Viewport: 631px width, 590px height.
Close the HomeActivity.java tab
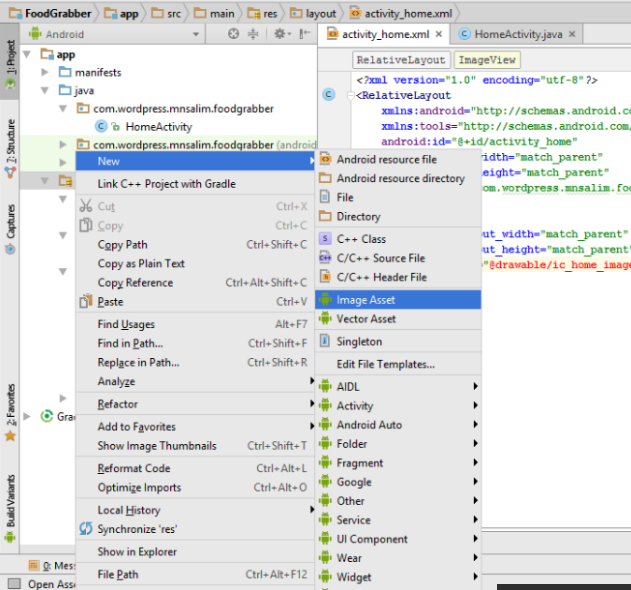point(571,34)
